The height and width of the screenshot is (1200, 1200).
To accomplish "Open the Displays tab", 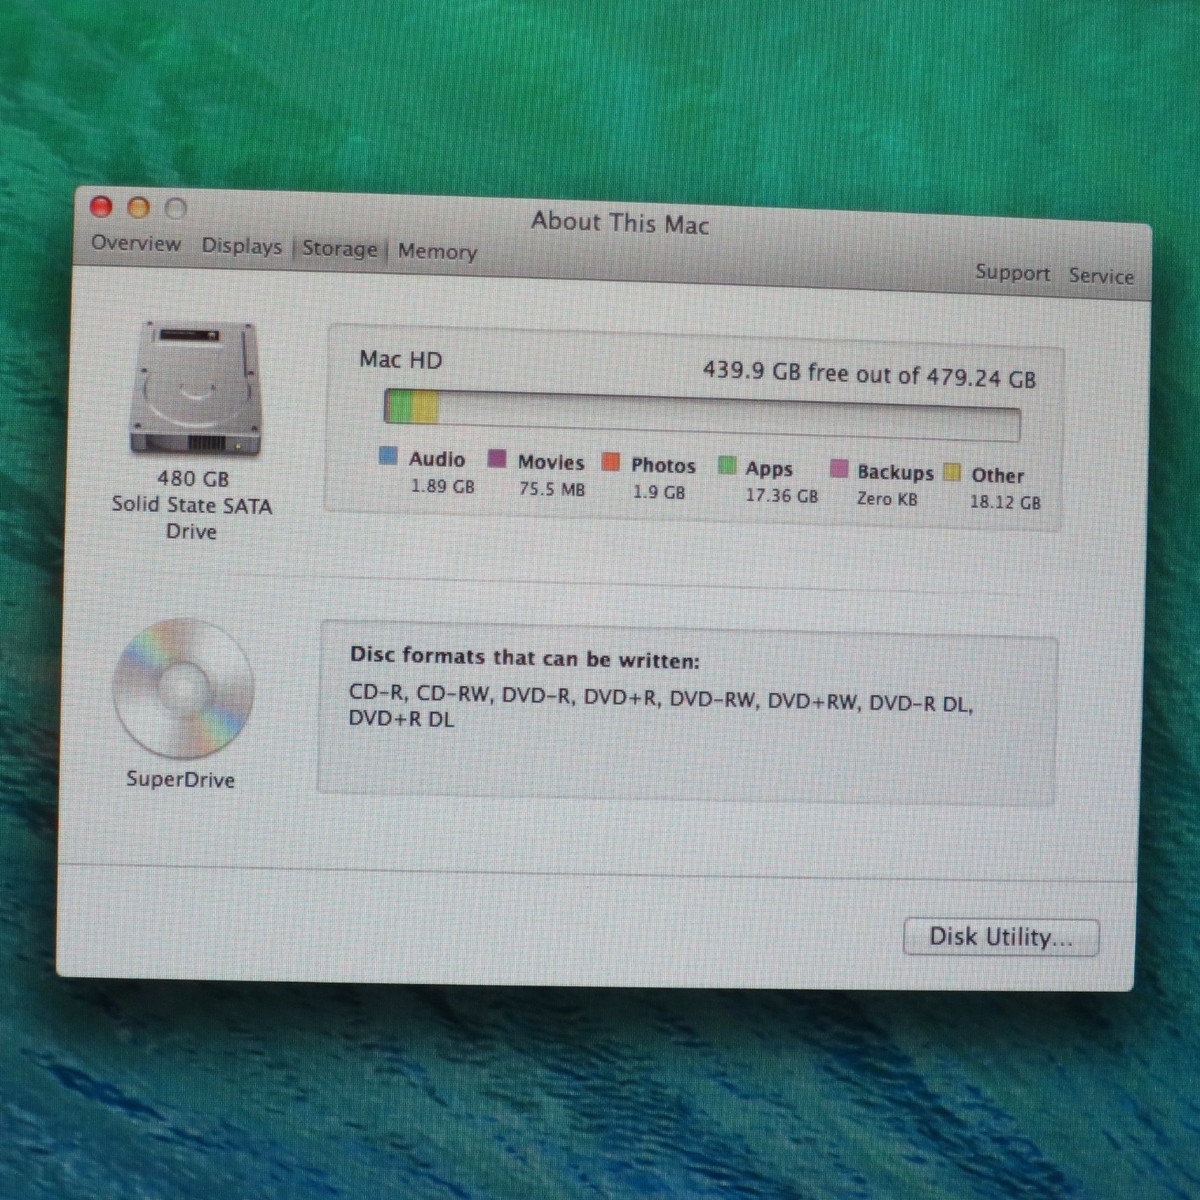I will [x=241, y=246].
